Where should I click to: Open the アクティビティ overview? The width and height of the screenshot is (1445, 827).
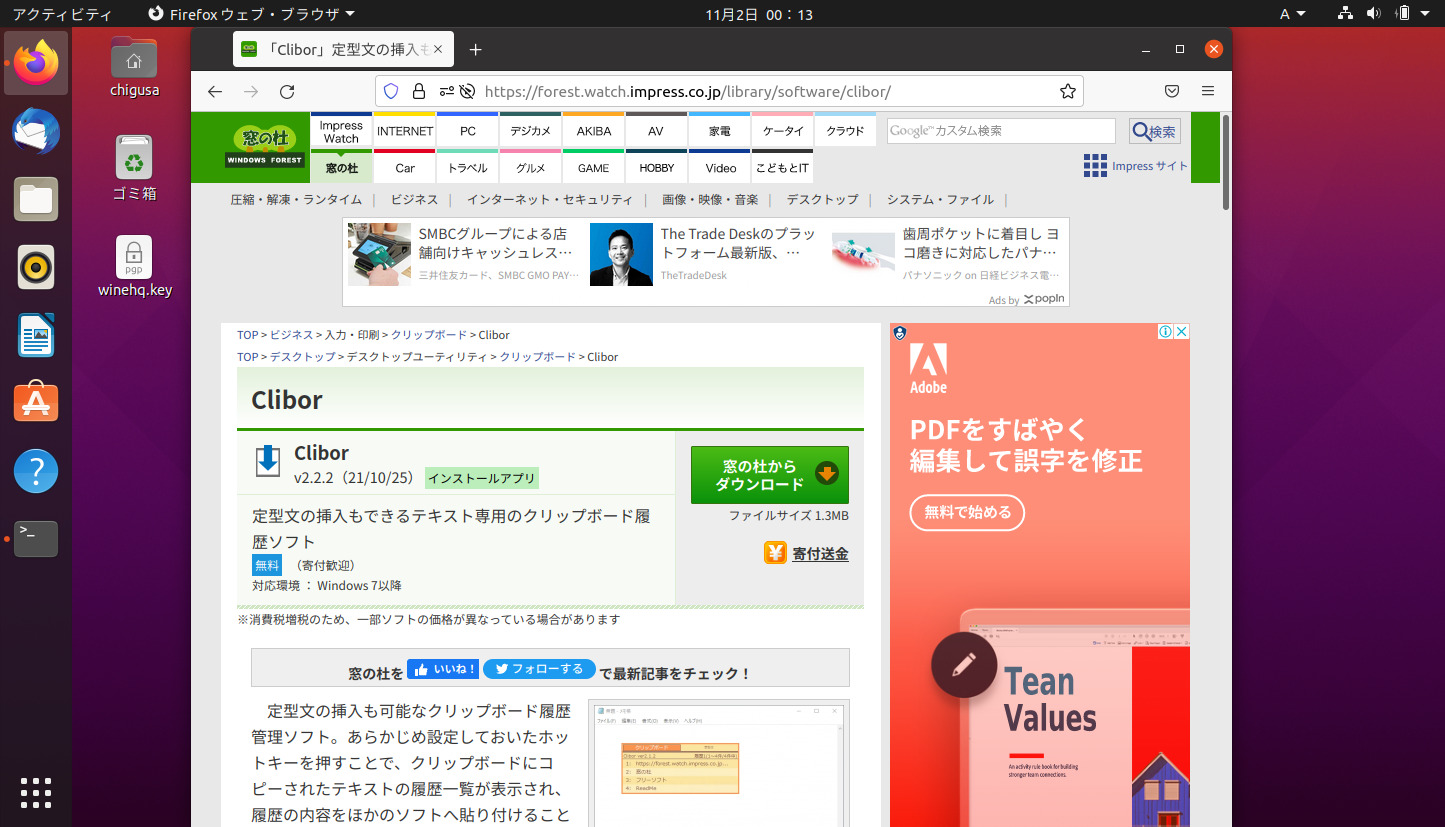point(62,14)
